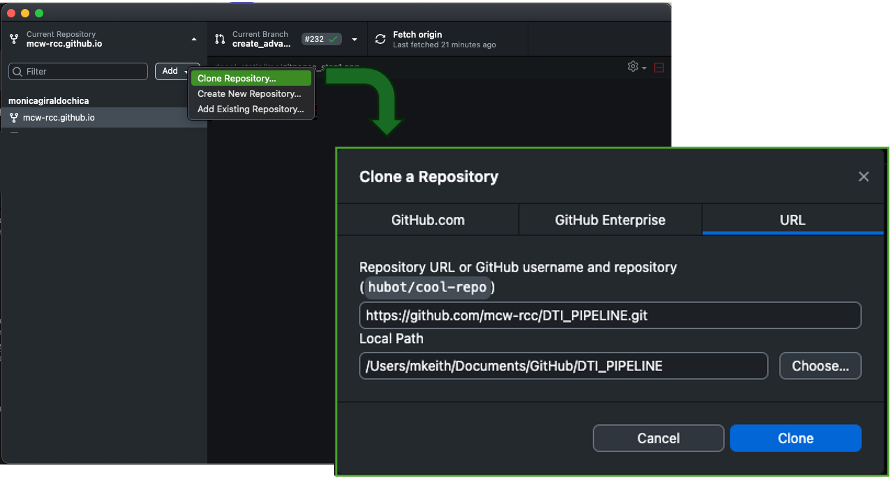Expand the Current Branch dropdown arrow

354,40
